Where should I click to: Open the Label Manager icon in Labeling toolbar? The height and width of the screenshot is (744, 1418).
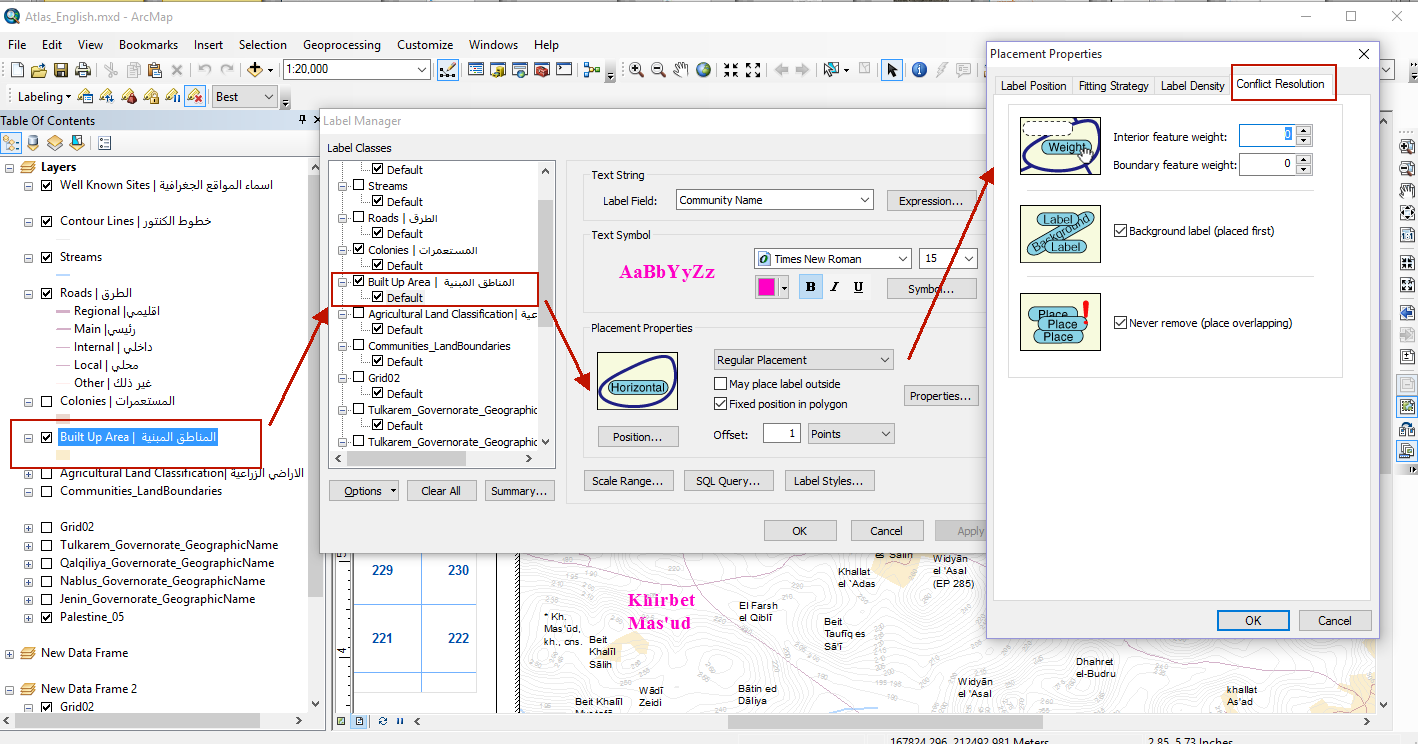85,97
